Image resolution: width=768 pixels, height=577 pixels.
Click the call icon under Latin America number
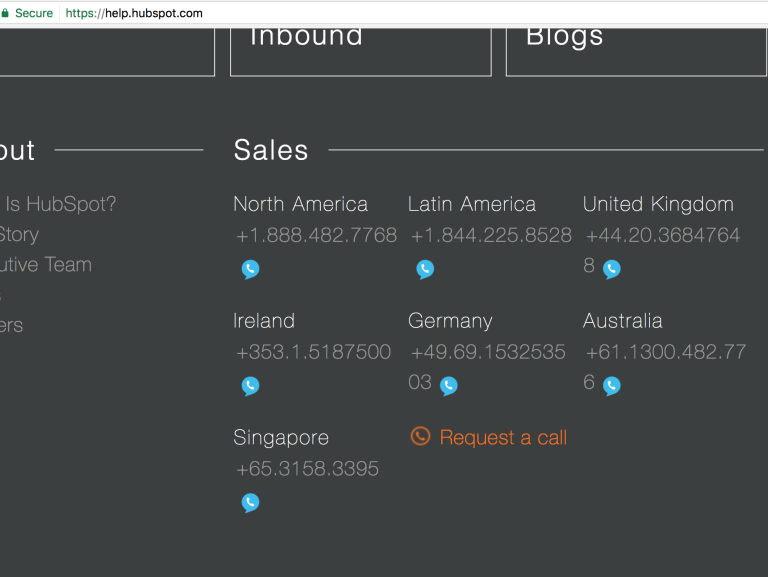coord(425,269)
